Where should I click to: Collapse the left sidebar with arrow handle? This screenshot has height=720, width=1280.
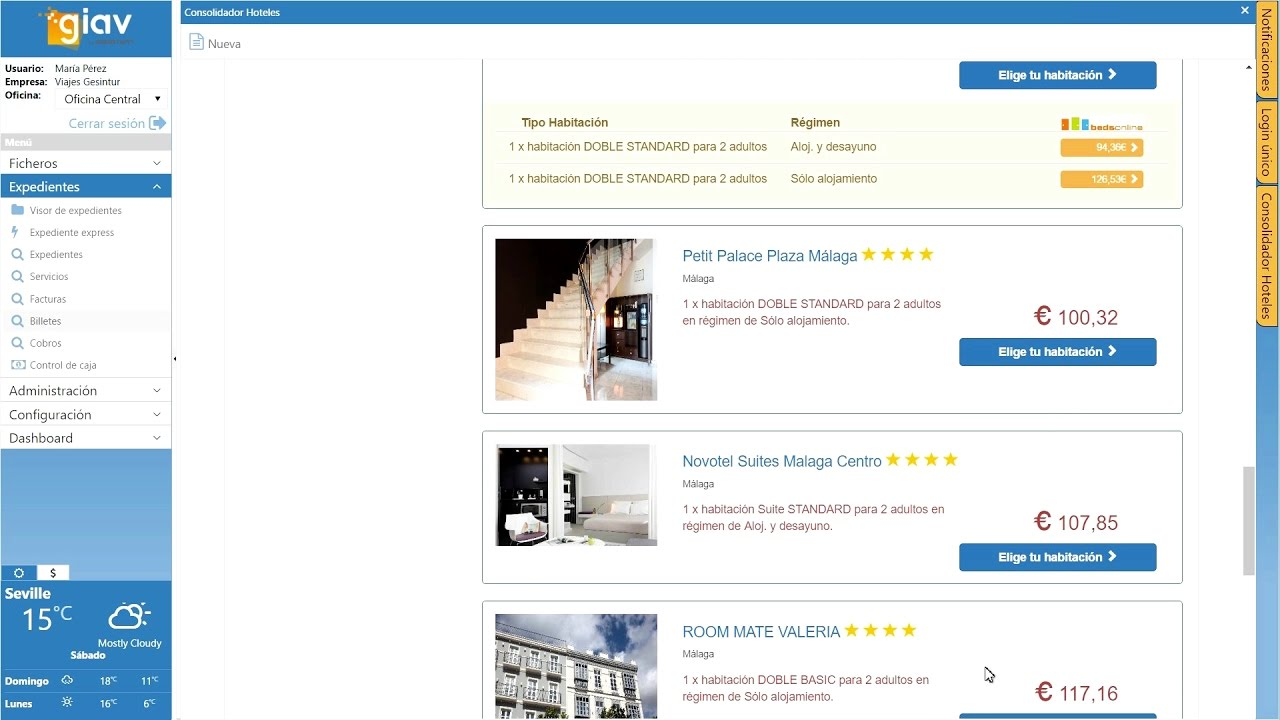[175, 358]
